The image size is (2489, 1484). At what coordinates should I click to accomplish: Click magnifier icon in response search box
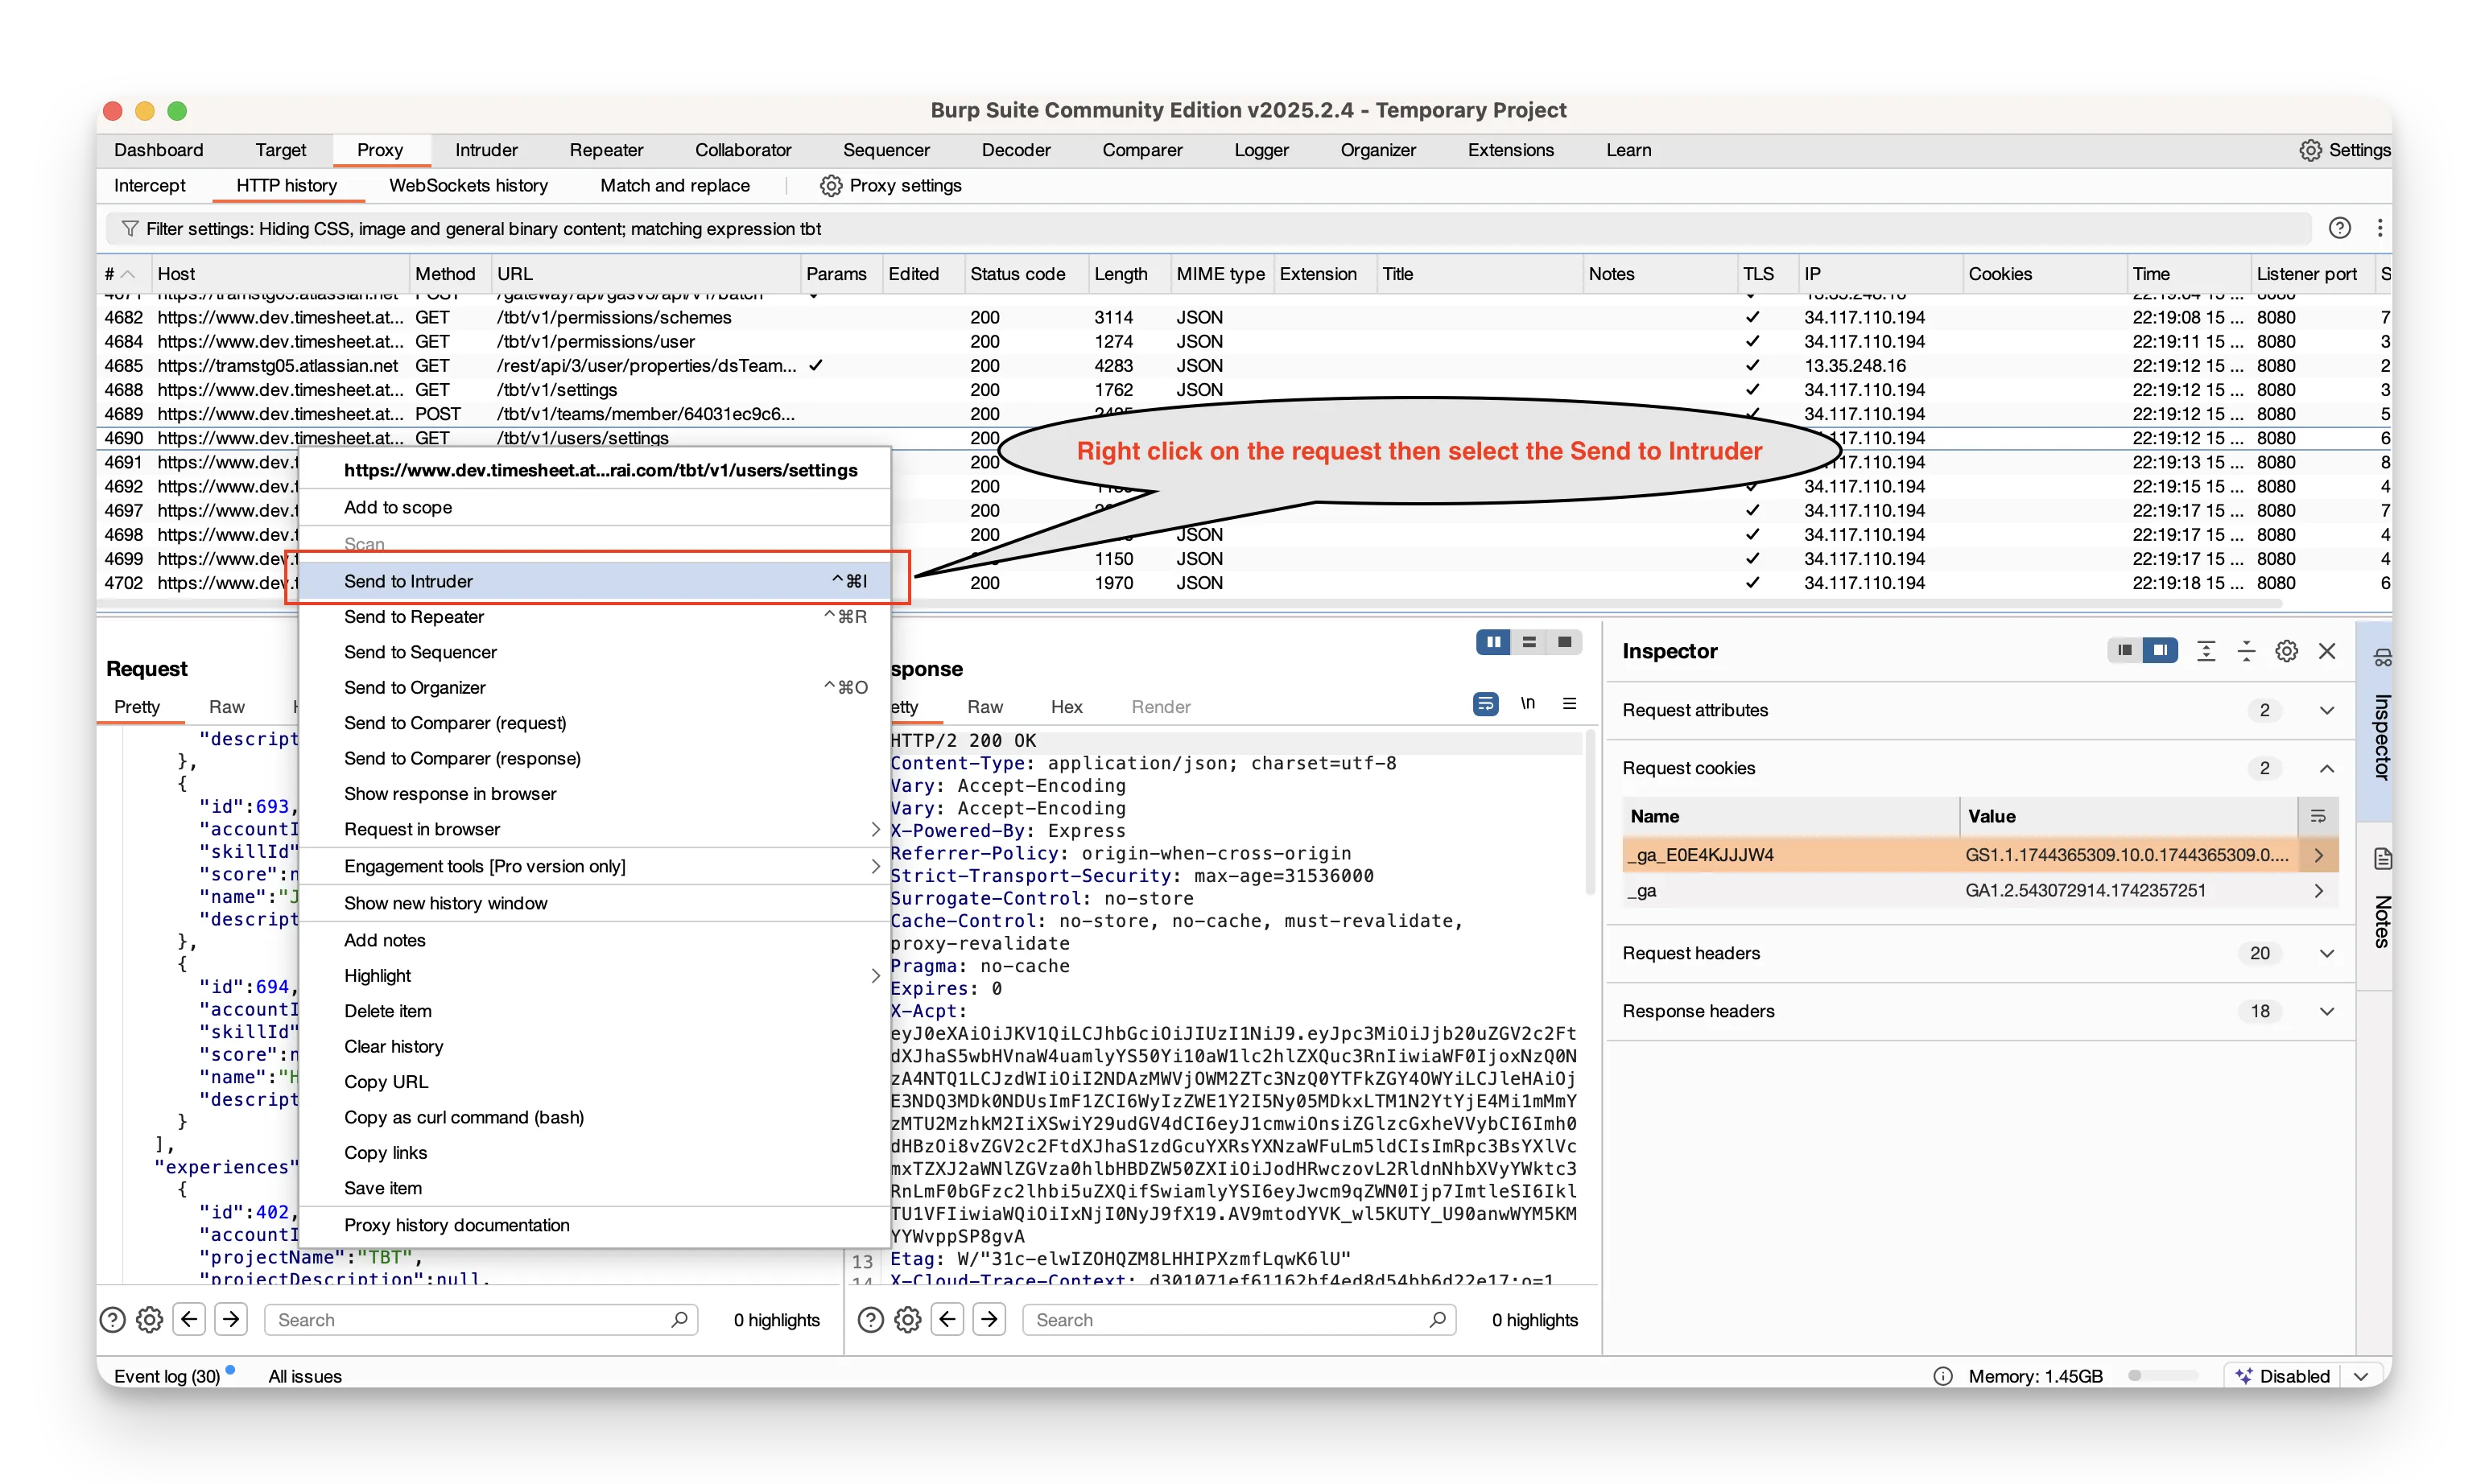click(1437, 1319)
